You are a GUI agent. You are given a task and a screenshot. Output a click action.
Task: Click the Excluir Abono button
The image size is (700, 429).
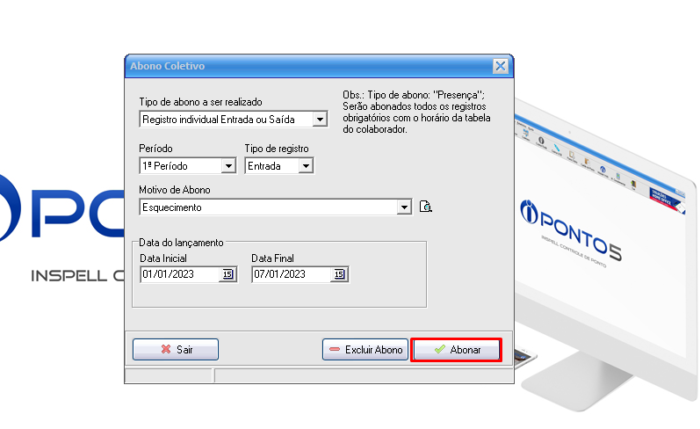pyautogui.click(x=365, y=350)
